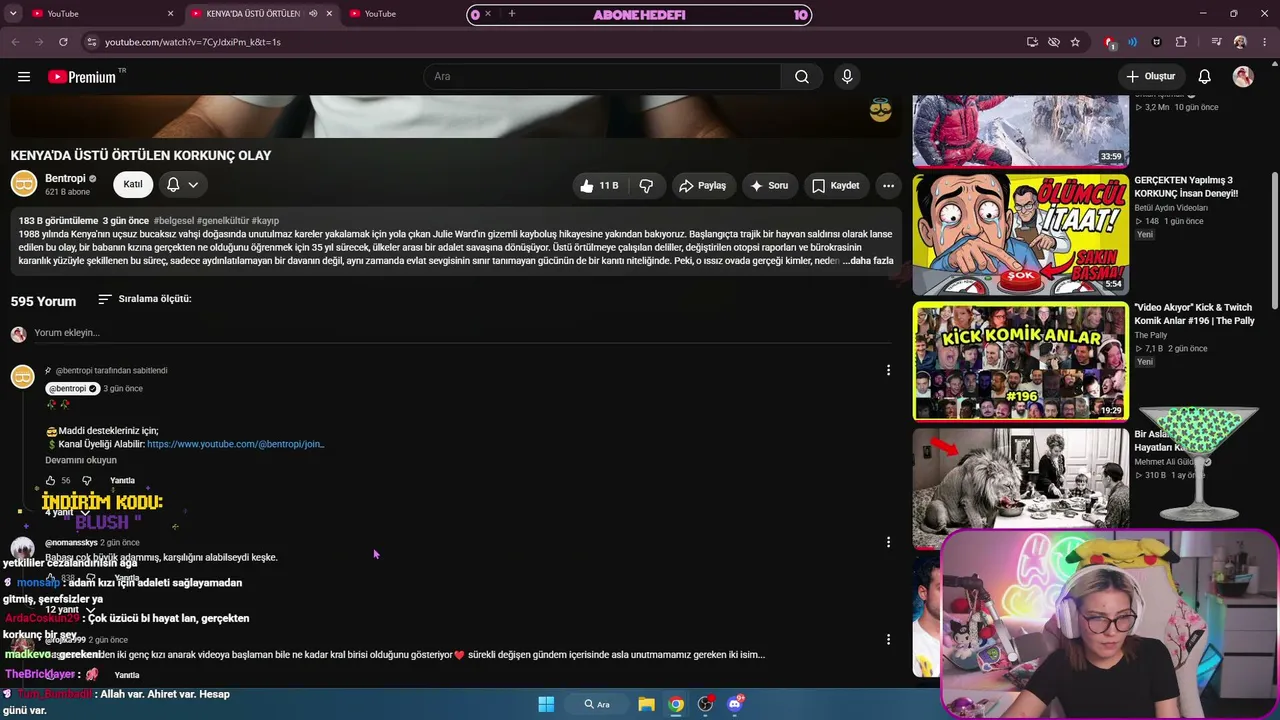View site information in address bar
The width and height of the screenshot is (1280, 720).
click(x=91, y=42)
